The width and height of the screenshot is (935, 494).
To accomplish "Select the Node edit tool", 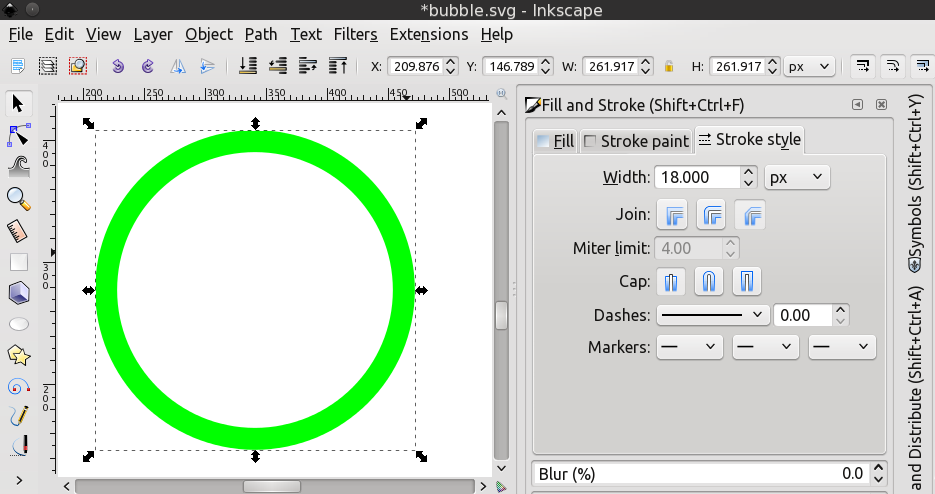I will coord(18,136).
